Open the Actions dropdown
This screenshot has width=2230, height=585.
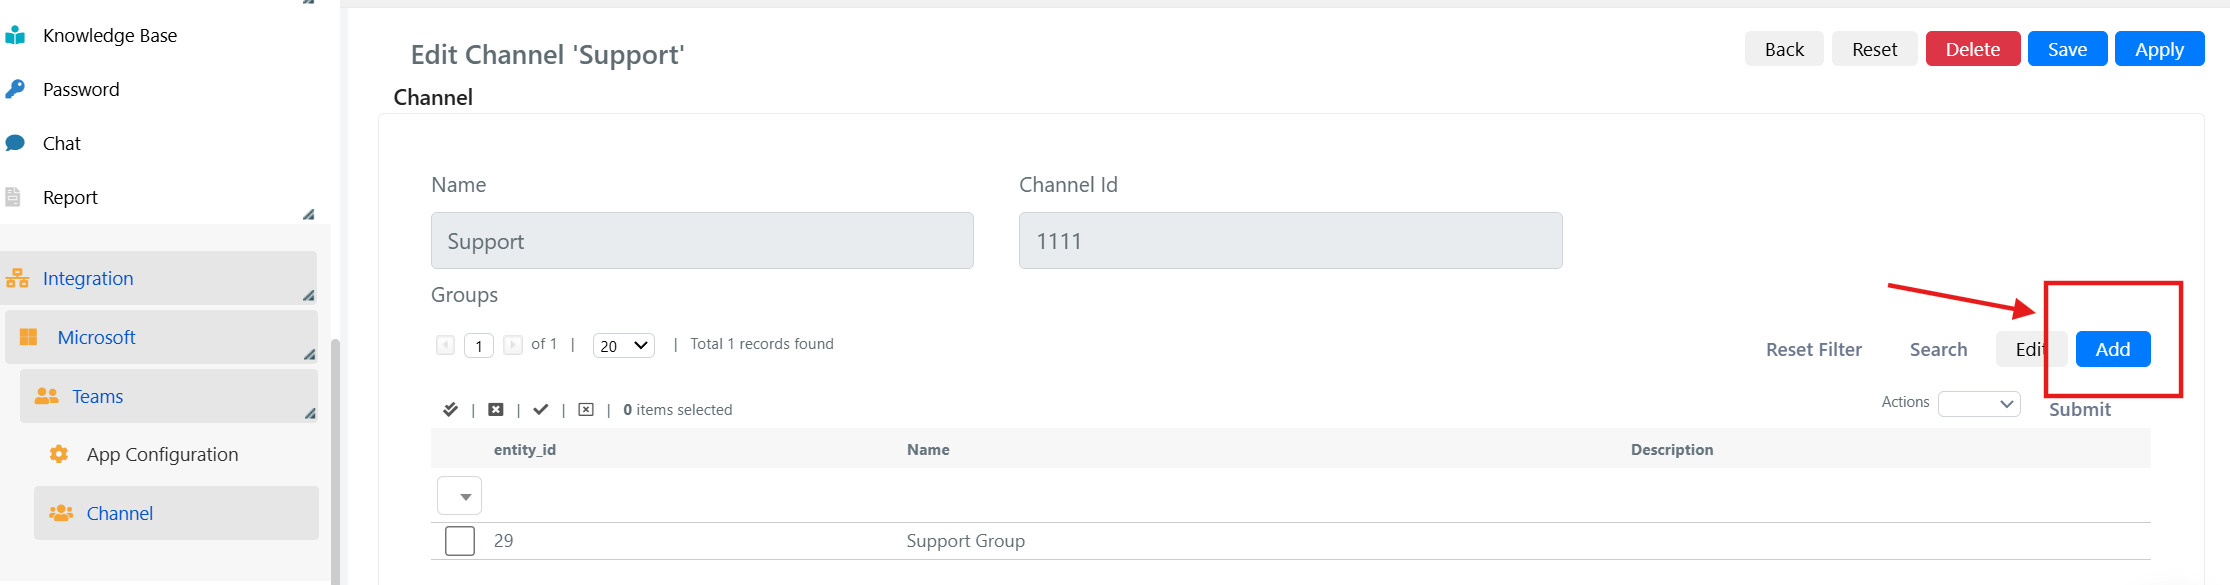coord(1979,403)
